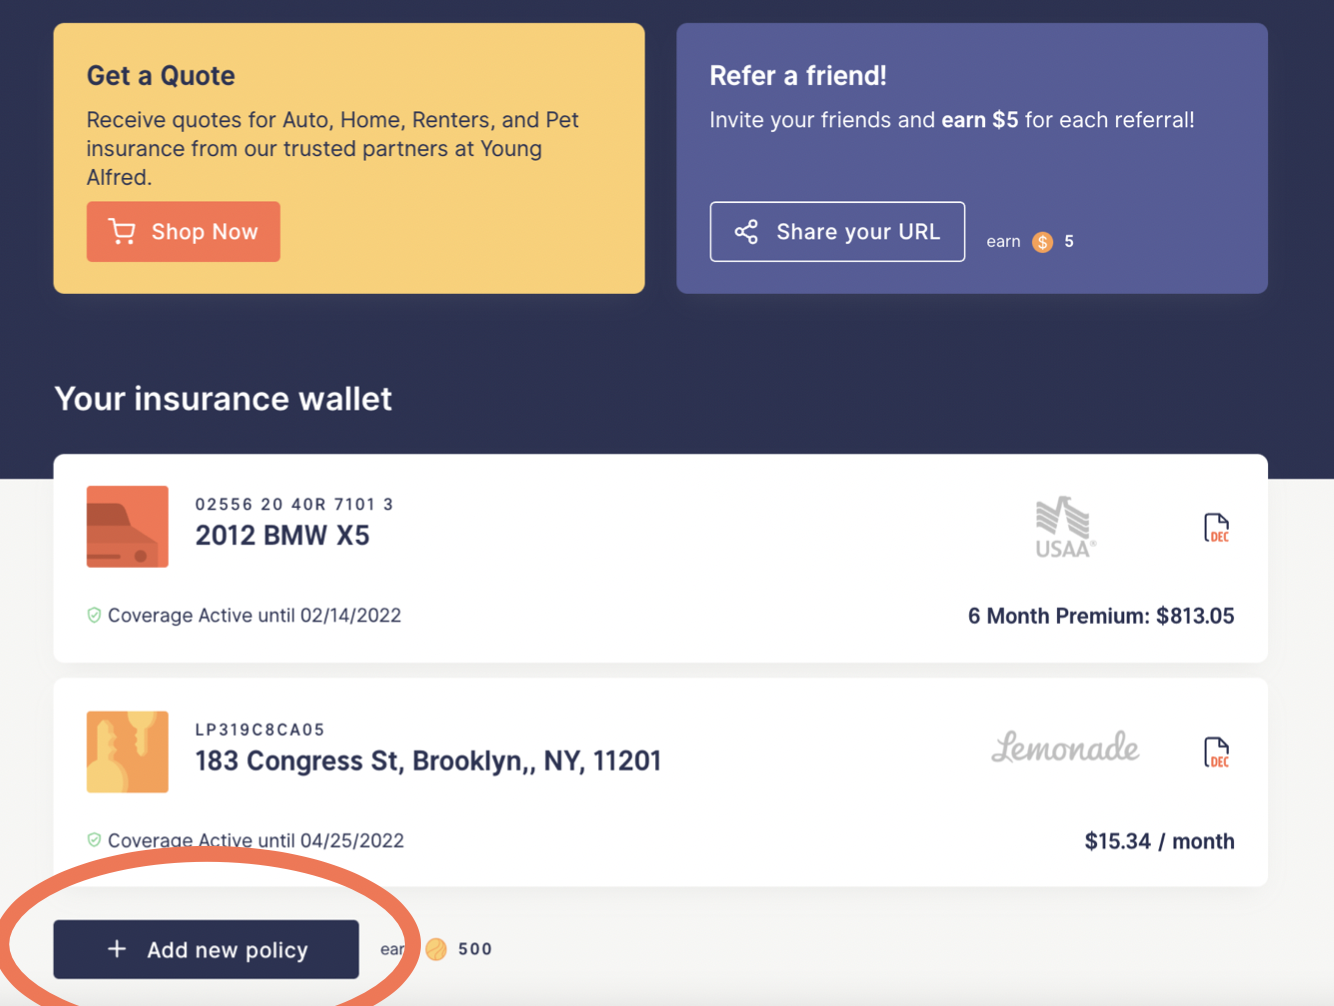Click the policy number LP319C8CA05
1334x1006 pixels.
[x=260, y=729]
